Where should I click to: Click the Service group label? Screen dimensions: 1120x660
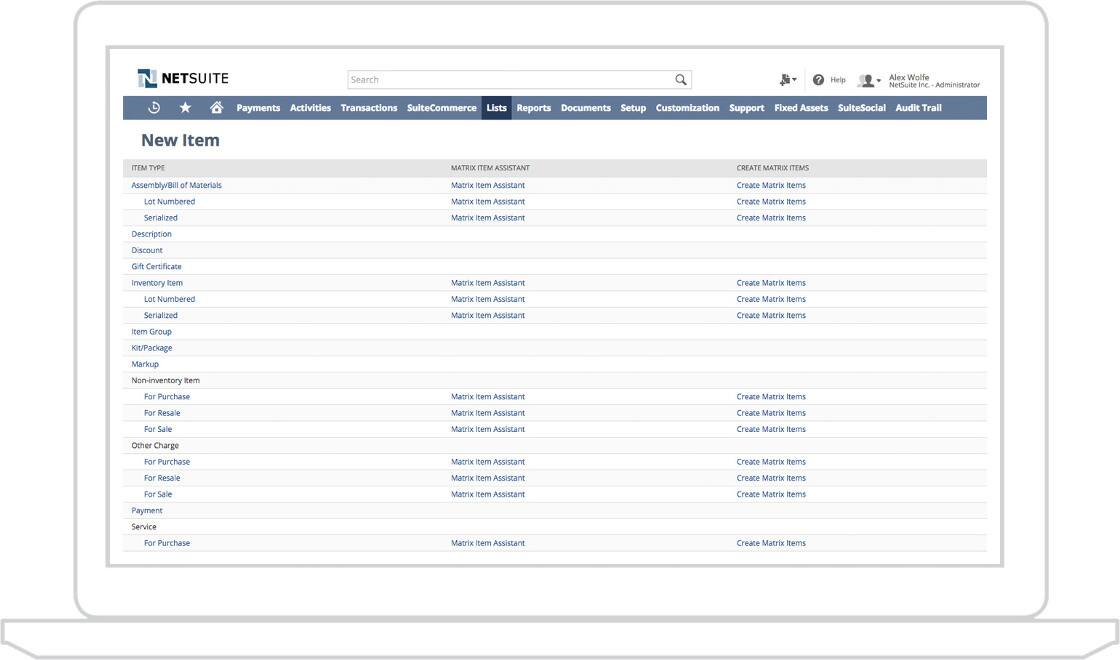click(144, 527)
